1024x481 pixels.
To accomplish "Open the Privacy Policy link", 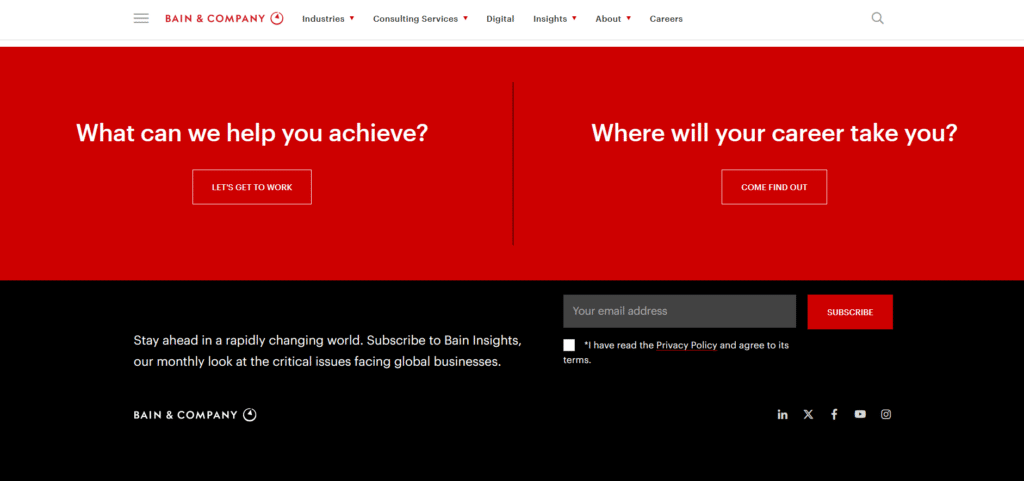I will (686, 345).
